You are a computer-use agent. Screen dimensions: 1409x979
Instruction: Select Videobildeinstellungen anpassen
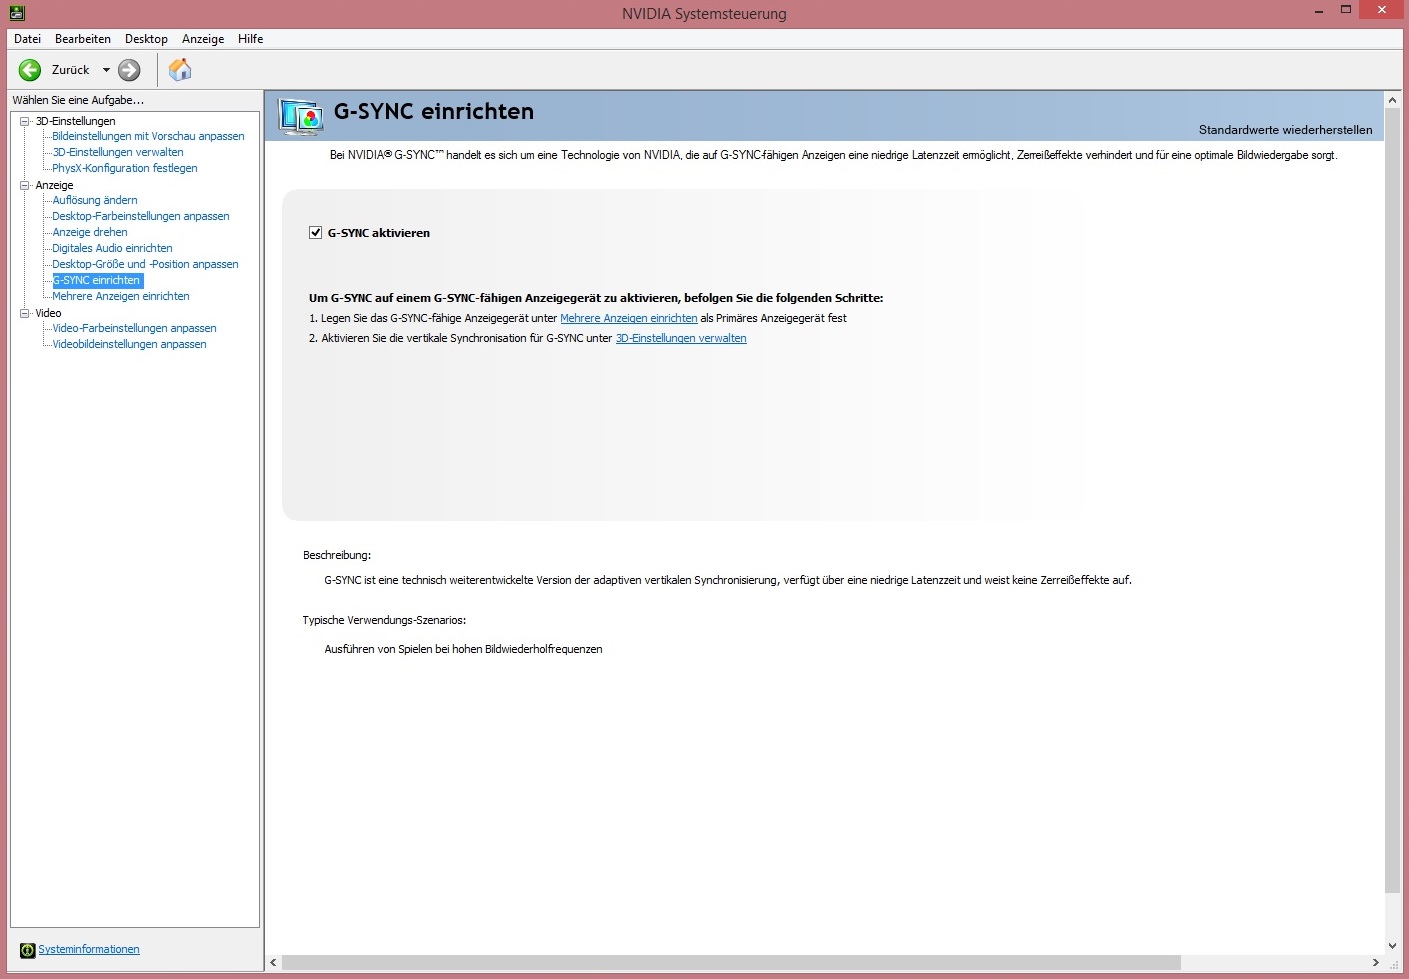[129, 344]
